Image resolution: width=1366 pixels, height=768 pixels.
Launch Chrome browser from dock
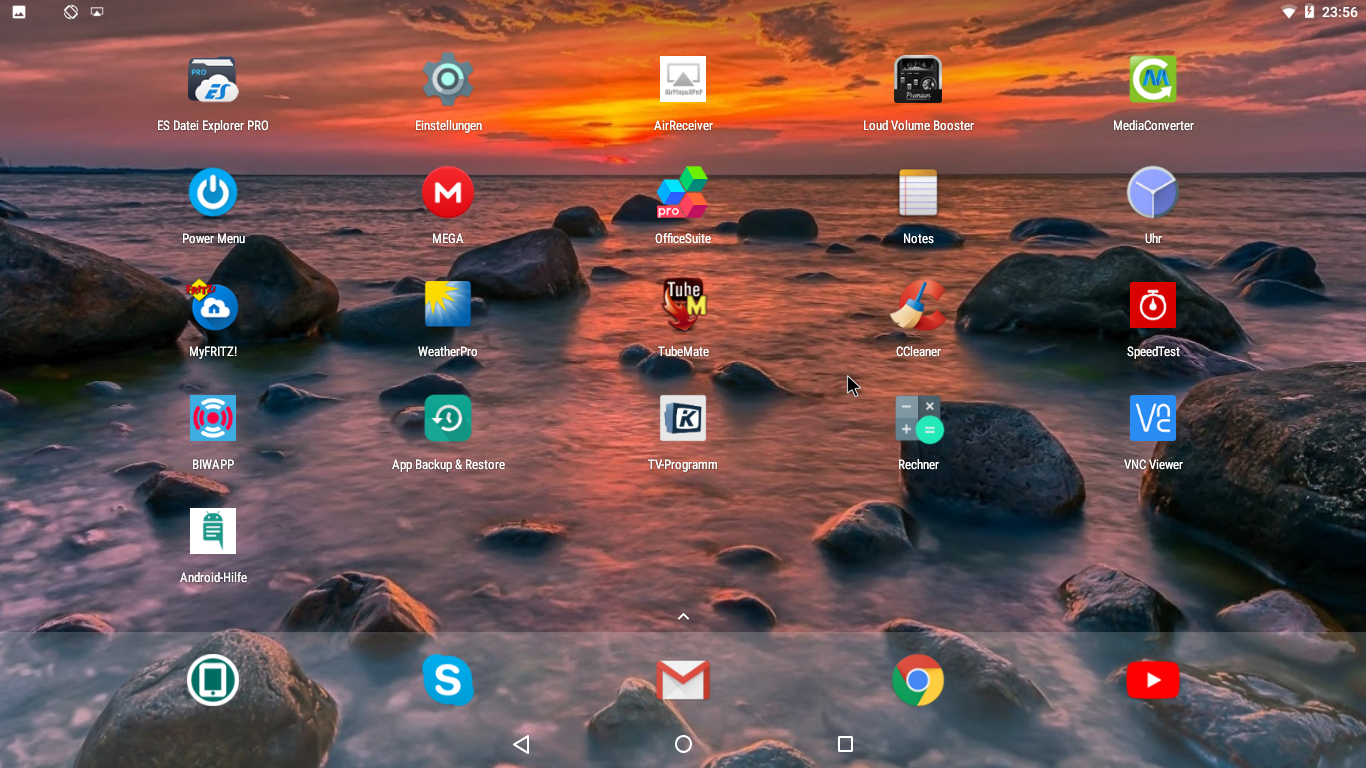(x=918, y=681)
